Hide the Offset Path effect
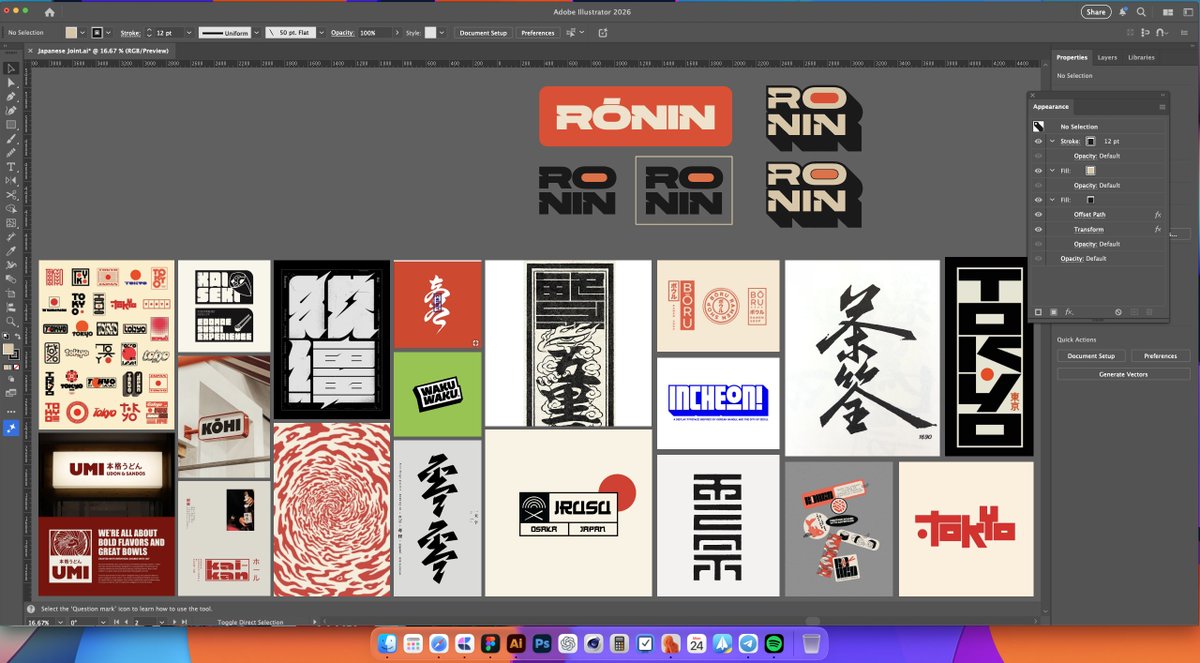1200x663 pixels. (x=1039, y=214)
